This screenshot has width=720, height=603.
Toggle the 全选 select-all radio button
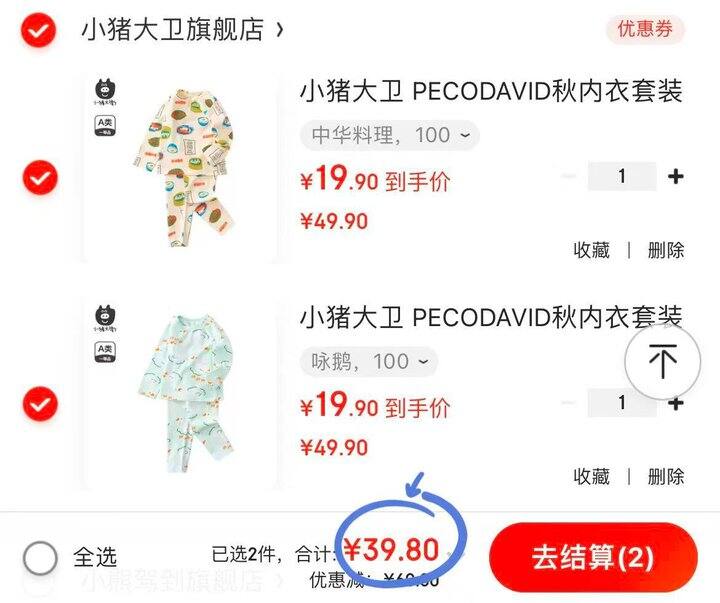tap(40, 558)
